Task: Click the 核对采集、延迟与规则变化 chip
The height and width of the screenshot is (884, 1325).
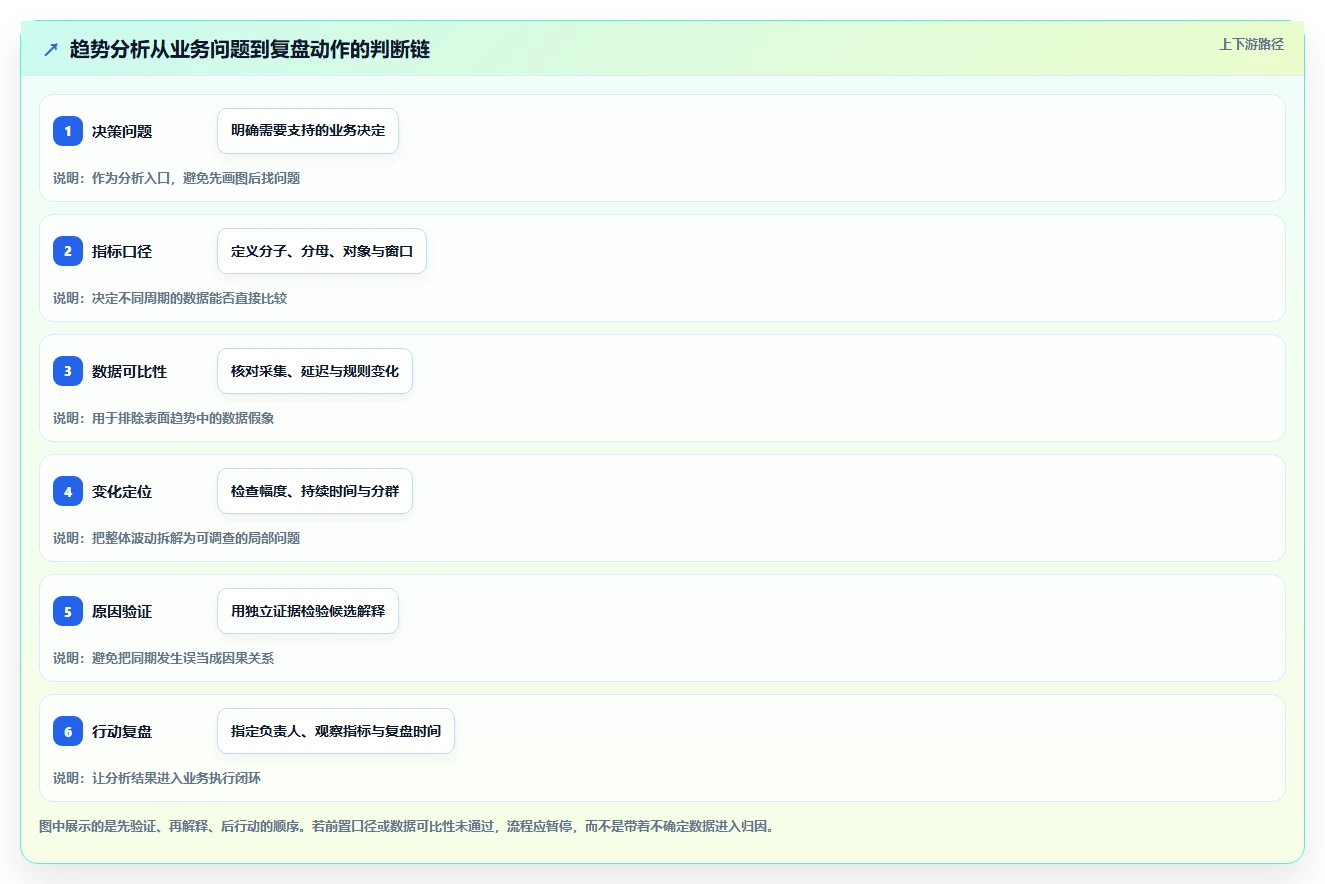Action: click(x=315, y=371)
